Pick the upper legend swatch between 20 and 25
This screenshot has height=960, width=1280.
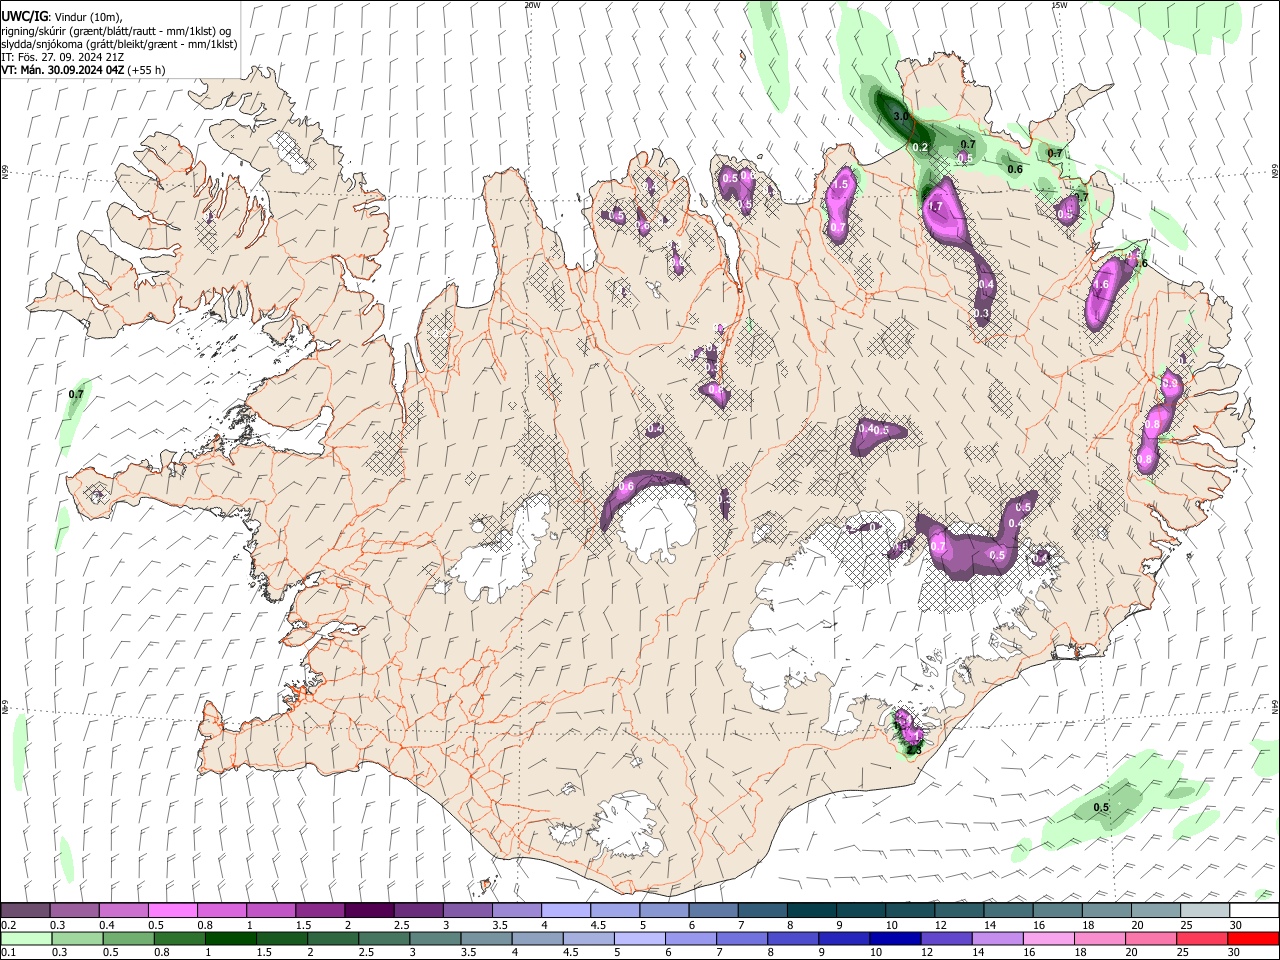1156,911
